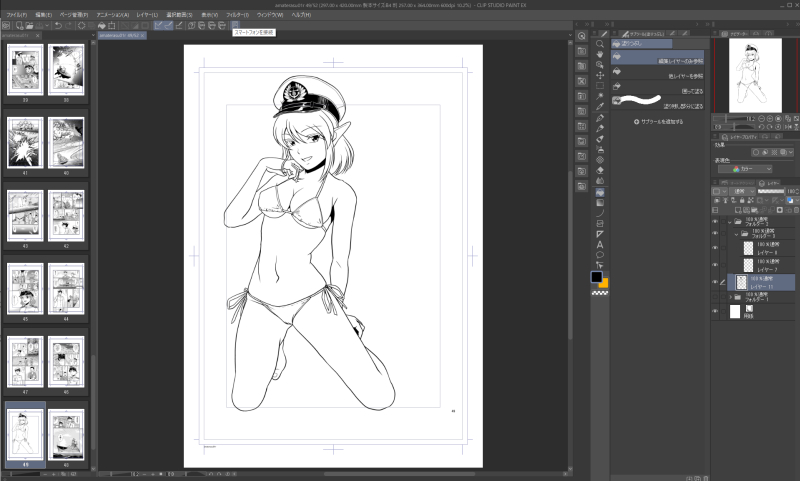800x481 pixels.
Task: Select the Eraser tool
Action: 600,170
